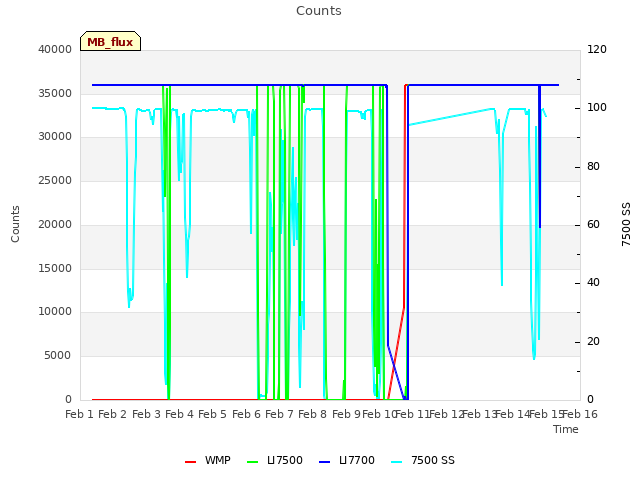
Task: Click the 15000 y-axis tick label
Action: (x=55, y=269)
